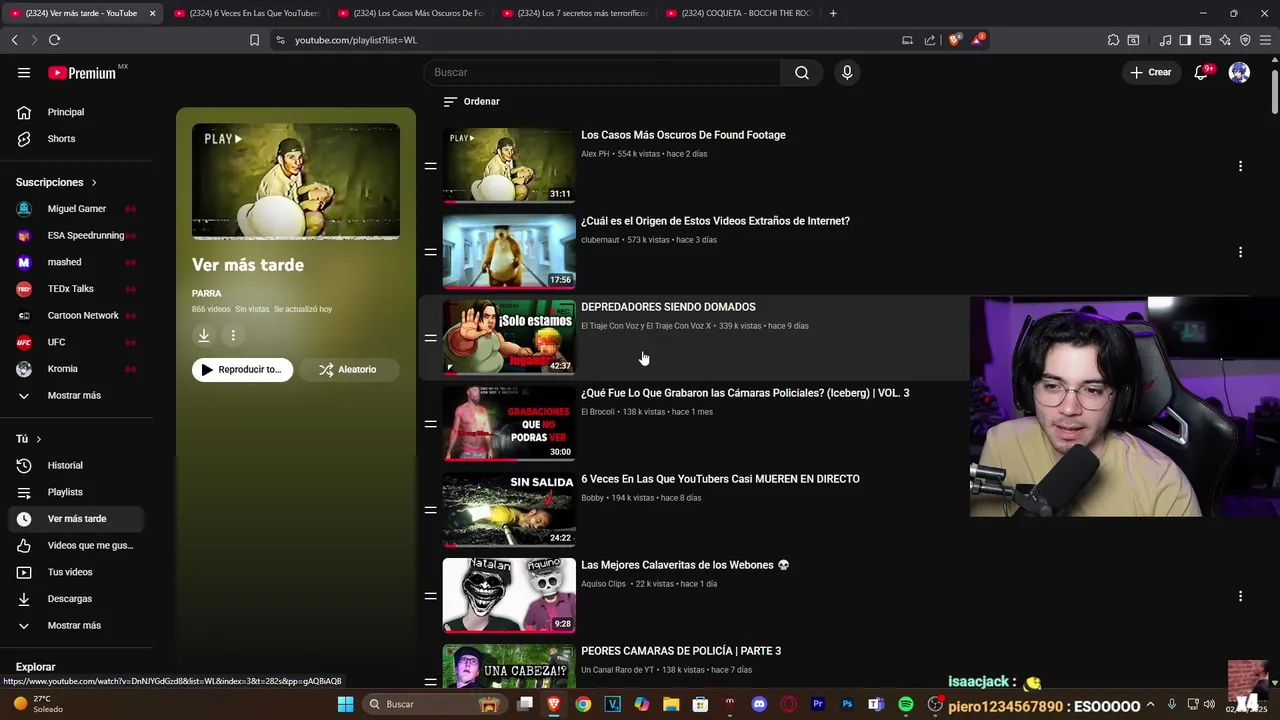Play the ¿Qué Fue Lo Que Grabaron thumbnail
Screen dimensions: 1280x720
tap(509, 423)
